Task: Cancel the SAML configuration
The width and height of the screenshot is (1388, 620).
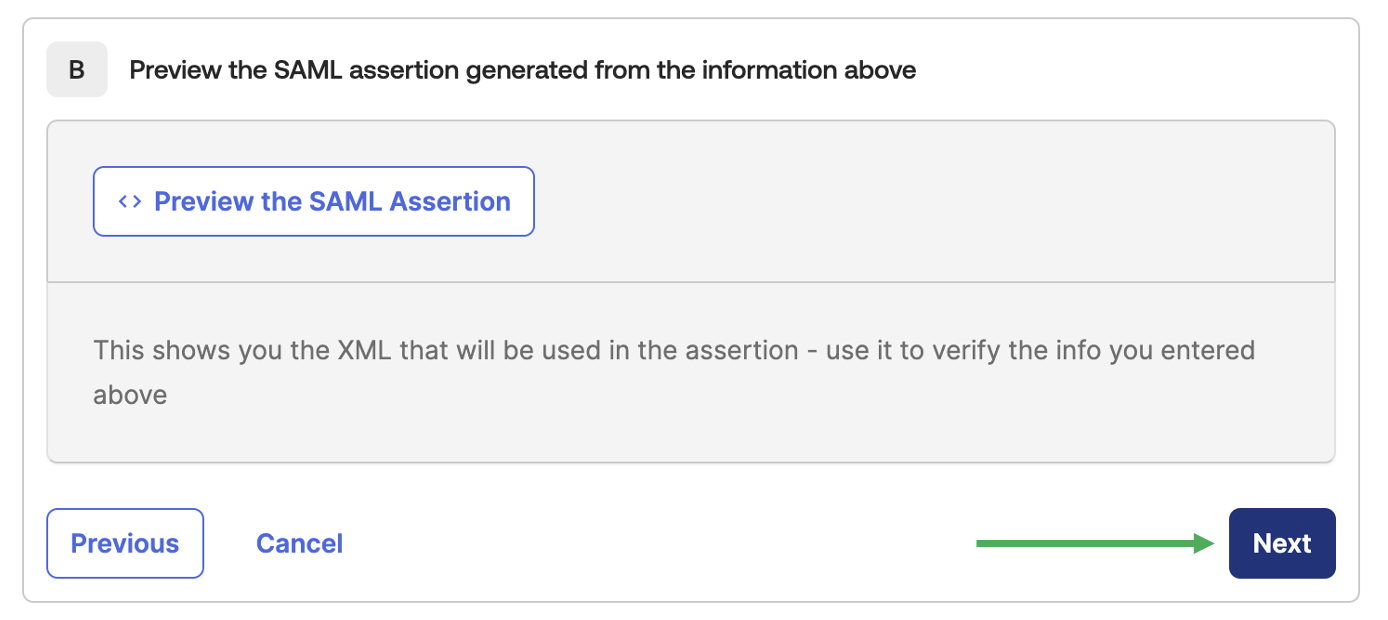Action: coord(299,543)
